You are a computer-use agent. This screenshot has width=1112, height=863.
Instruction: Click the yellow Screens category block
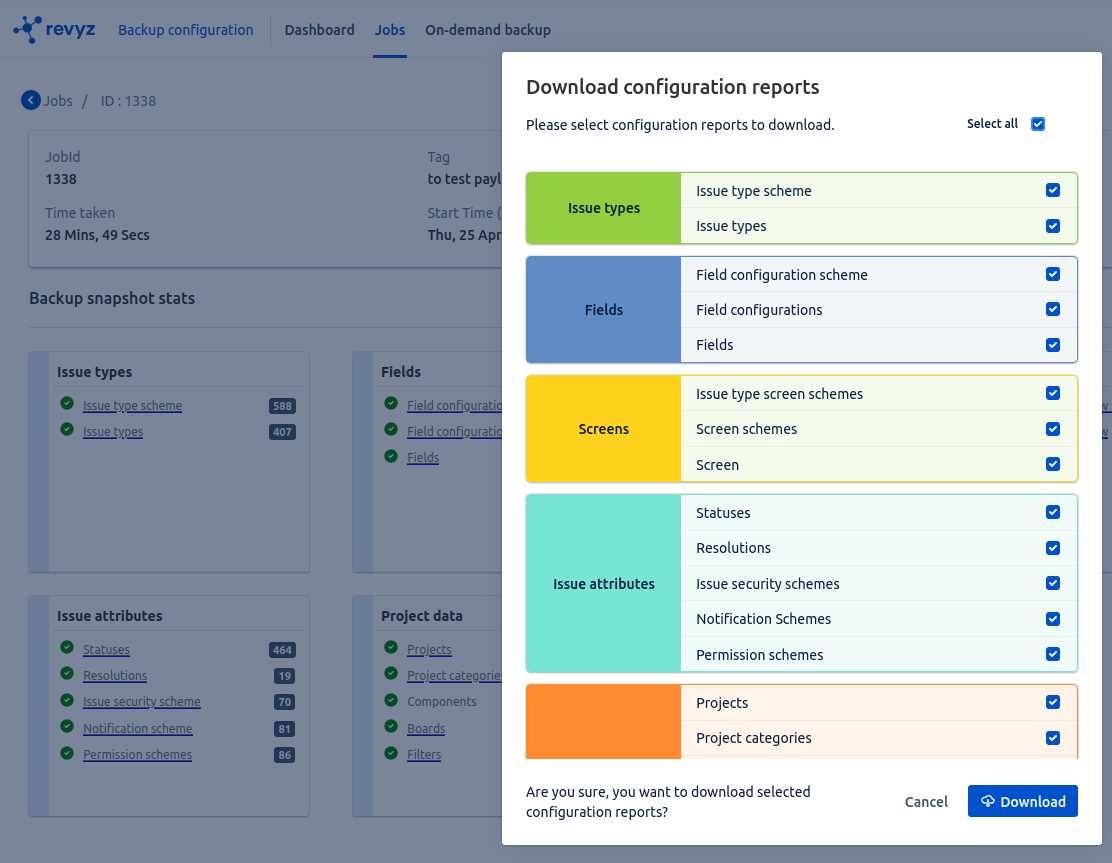[603, 429]
